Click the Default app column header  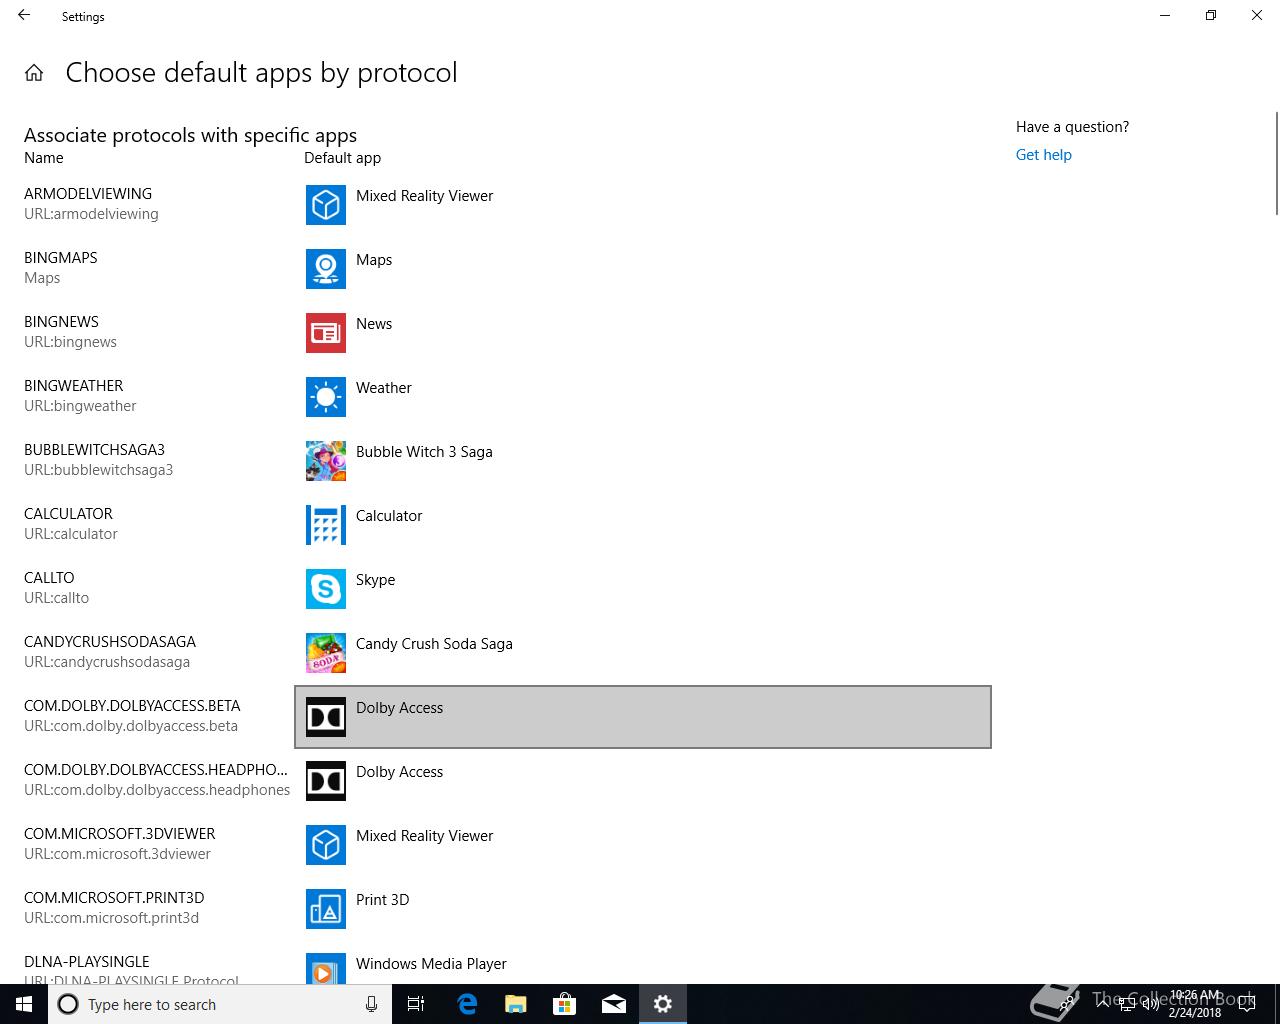342,158
